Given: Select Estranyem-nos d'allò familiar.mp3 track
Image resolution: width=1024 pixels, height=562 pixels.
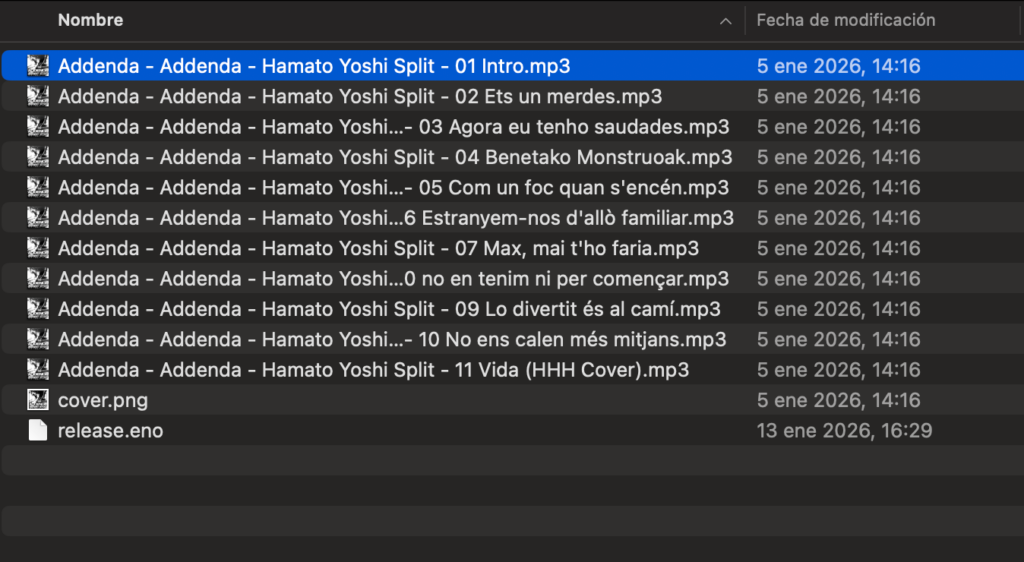Looking at the screenshot, I should 395,218.
